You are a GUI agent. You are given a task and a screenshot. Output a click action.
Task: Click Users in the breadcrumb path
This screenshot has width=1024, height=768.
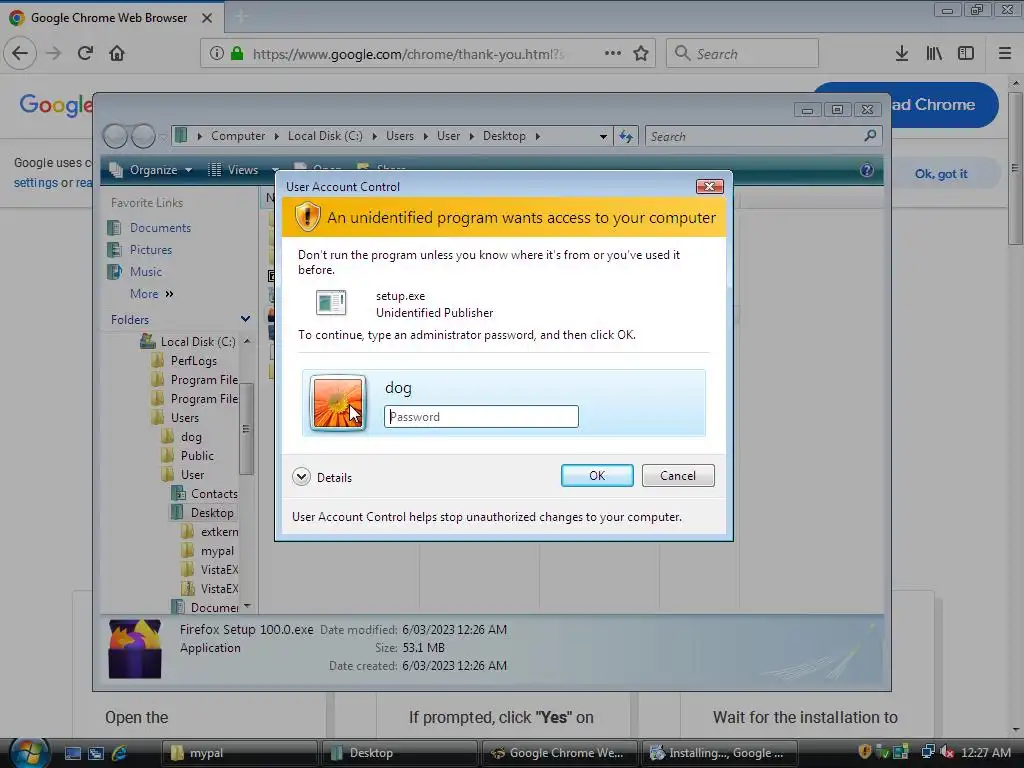click(400, 136)
